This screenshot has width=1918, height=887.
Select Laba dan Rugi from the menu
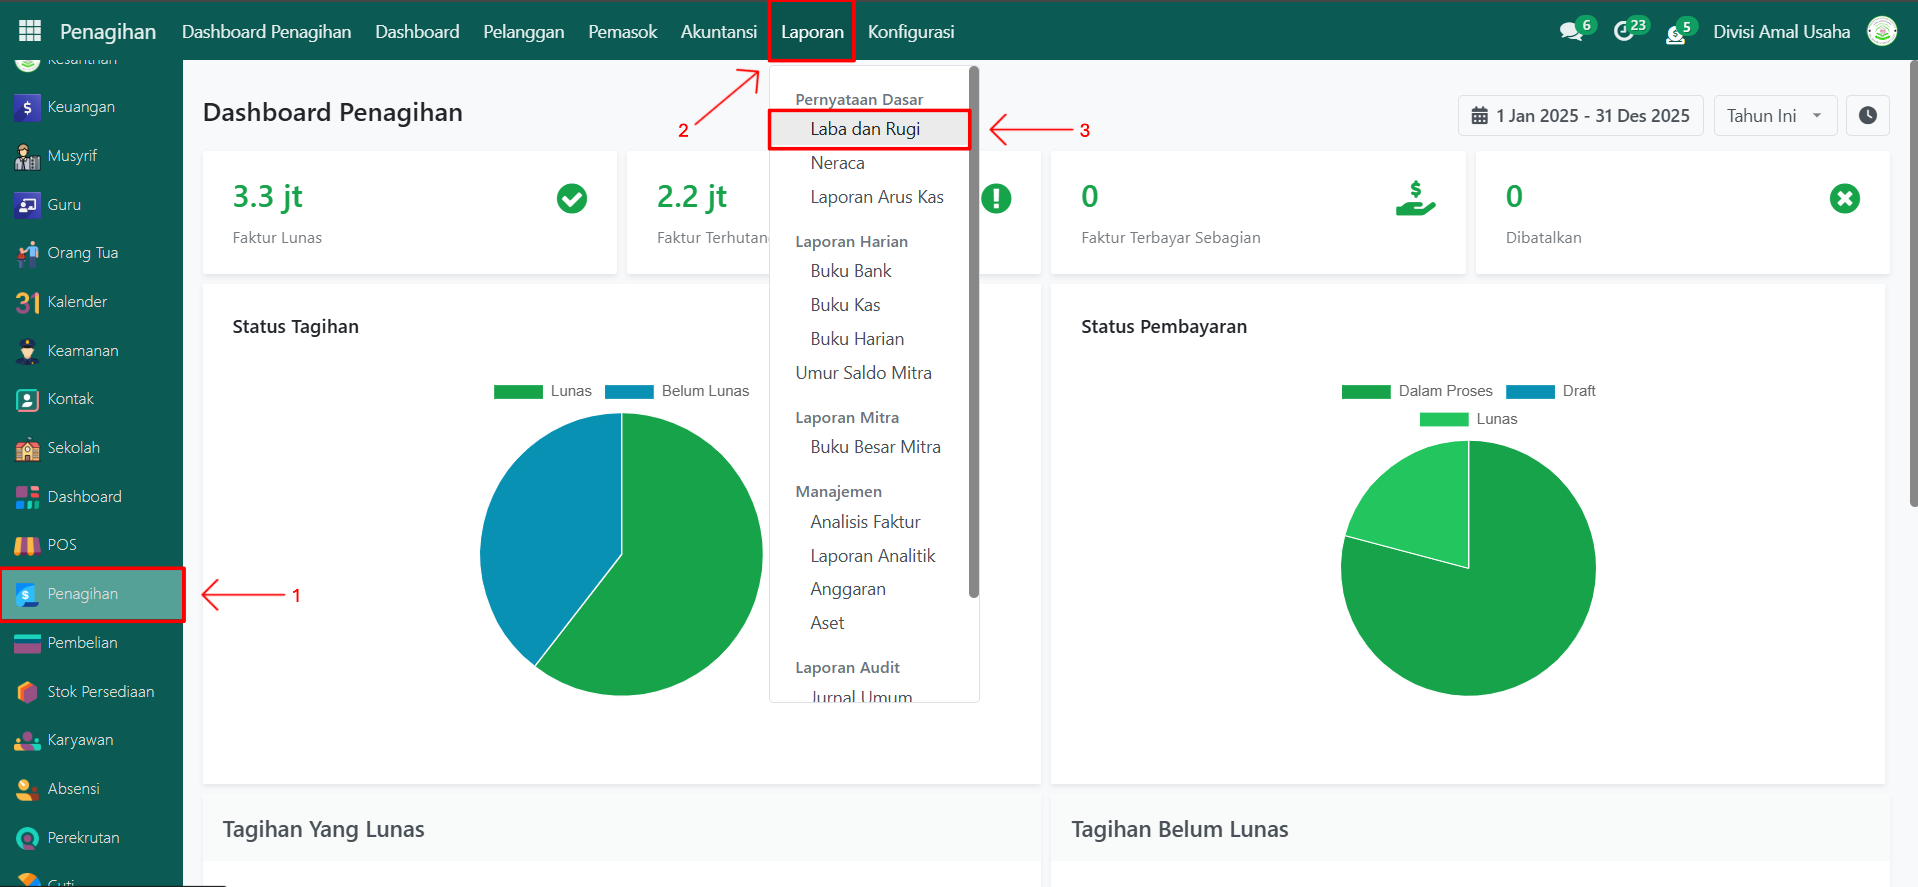pos(865,129)
